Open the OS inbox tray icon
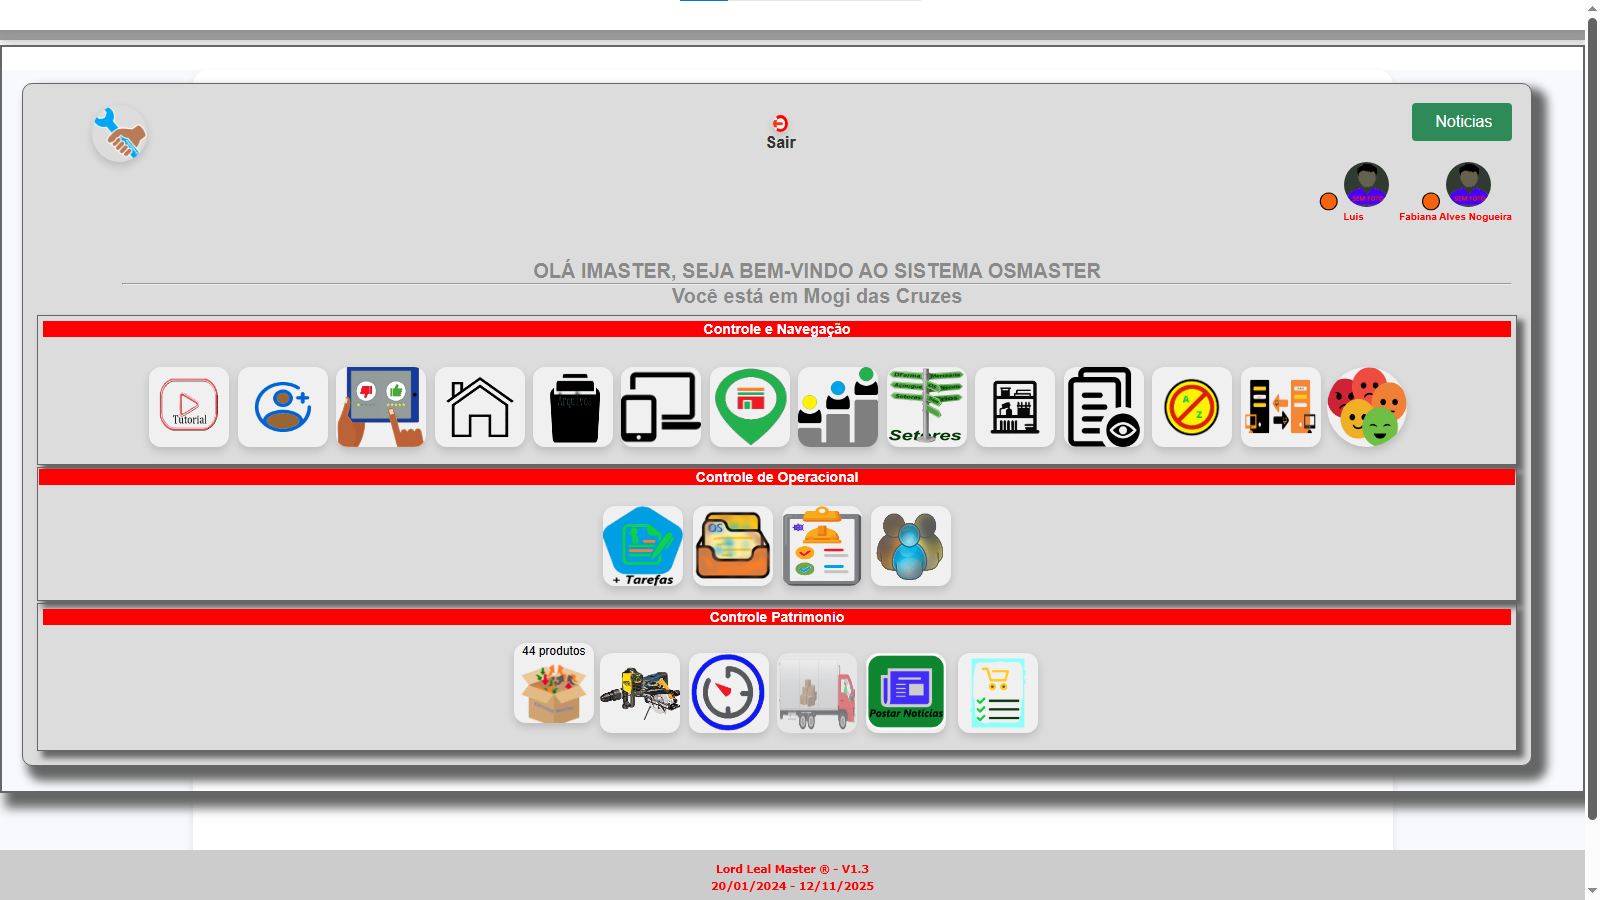This screenshot has height=900, width=1600. point(733,546)
